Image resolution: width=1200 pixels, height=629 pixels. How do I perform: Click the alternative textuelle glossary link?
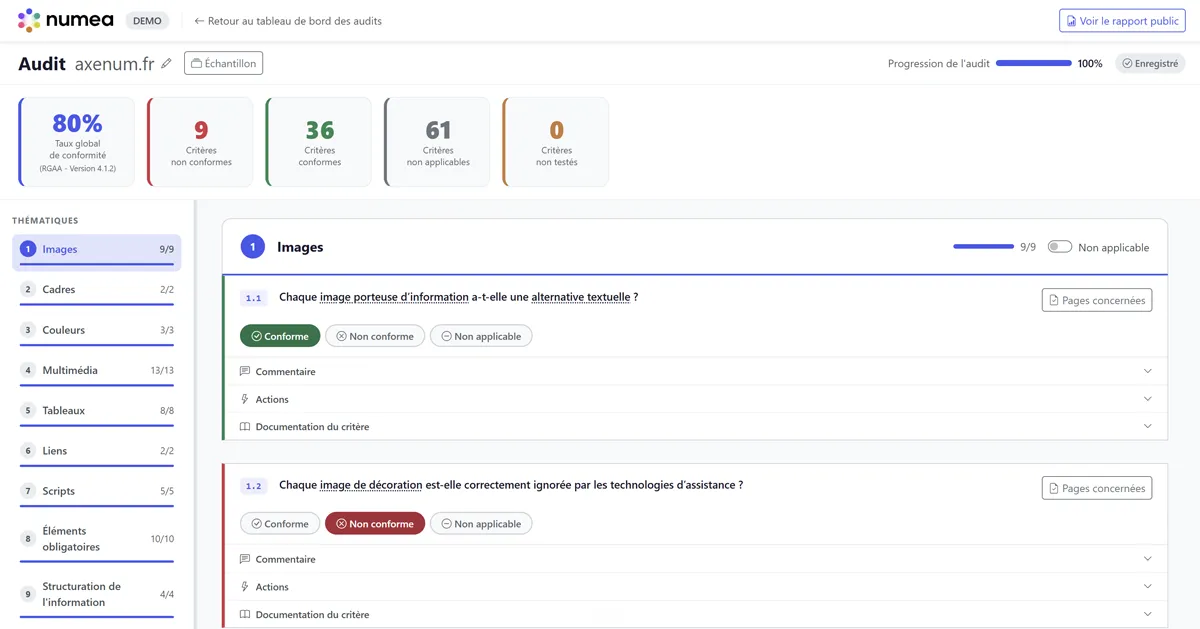(581, 297)
